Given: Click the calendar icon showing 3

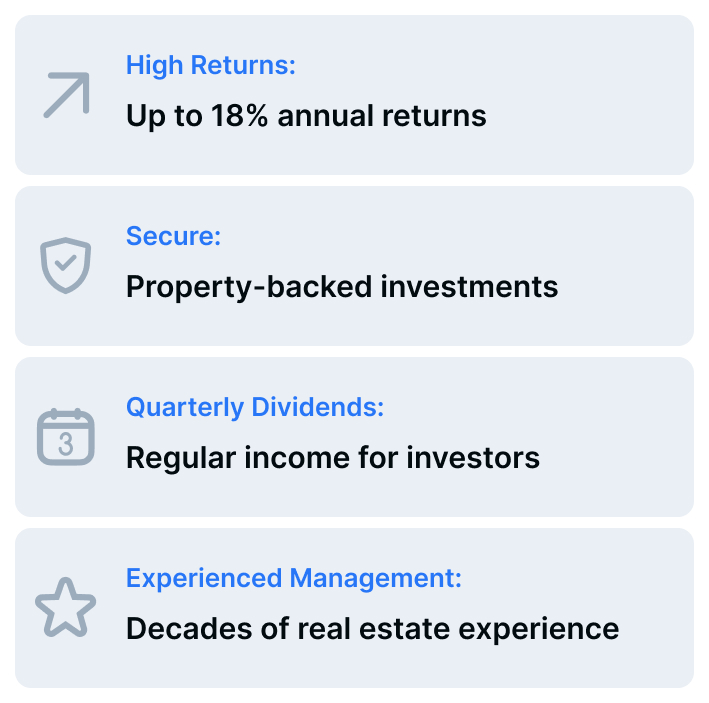Looking at the screenshot, I should (x=66, y=437).
